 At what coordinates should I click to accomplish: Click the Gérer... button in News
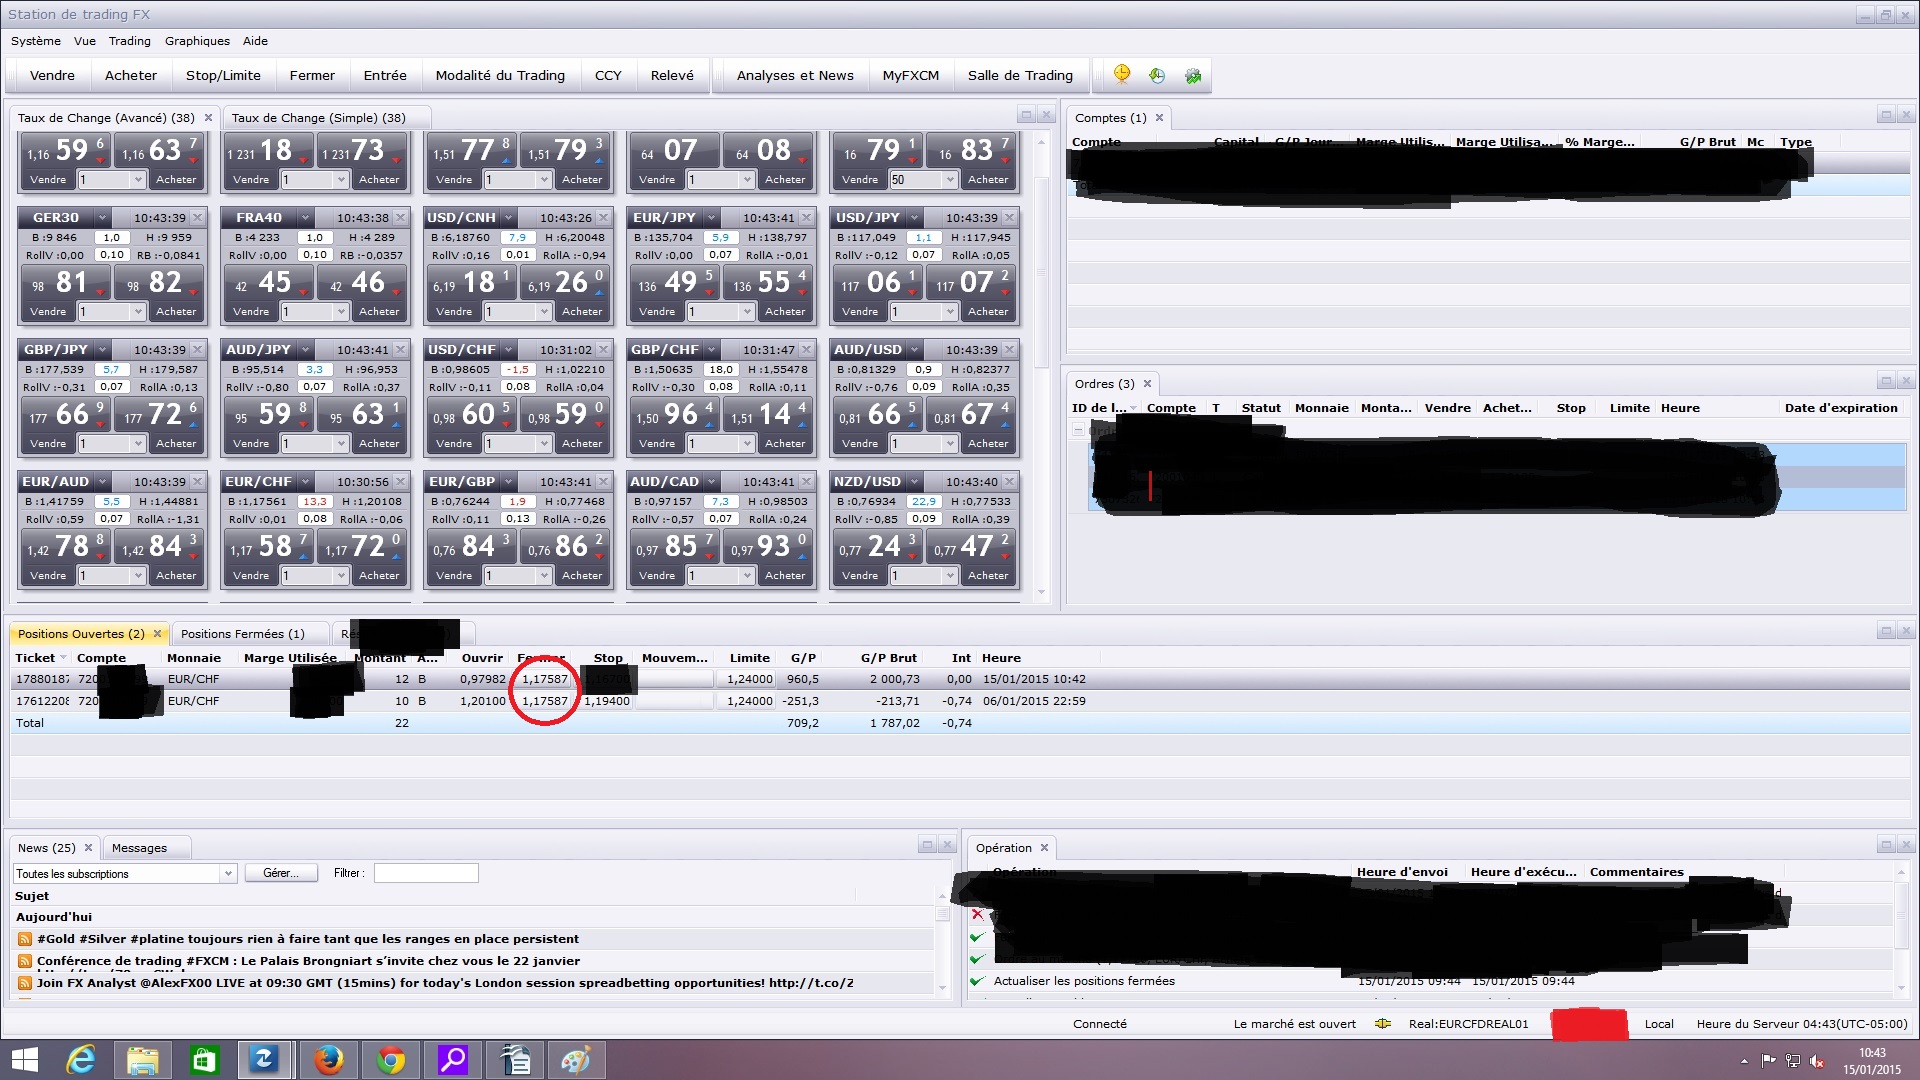[280, 874]
